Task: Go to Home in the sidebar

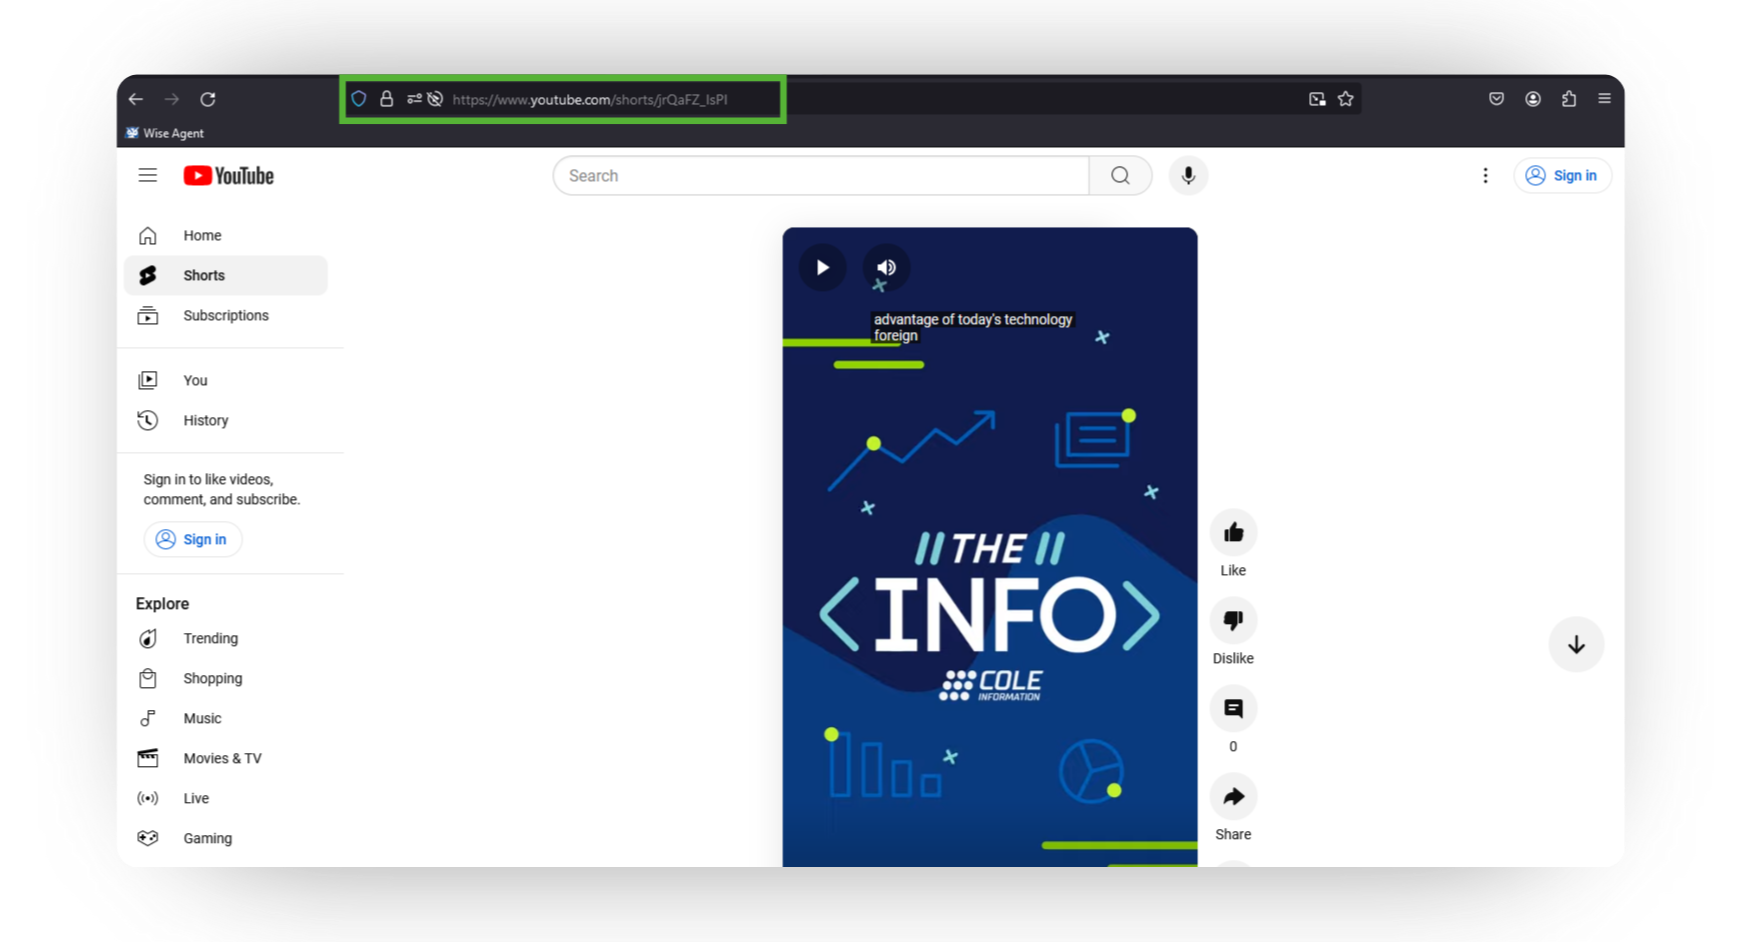Action: tap(226, 236)
